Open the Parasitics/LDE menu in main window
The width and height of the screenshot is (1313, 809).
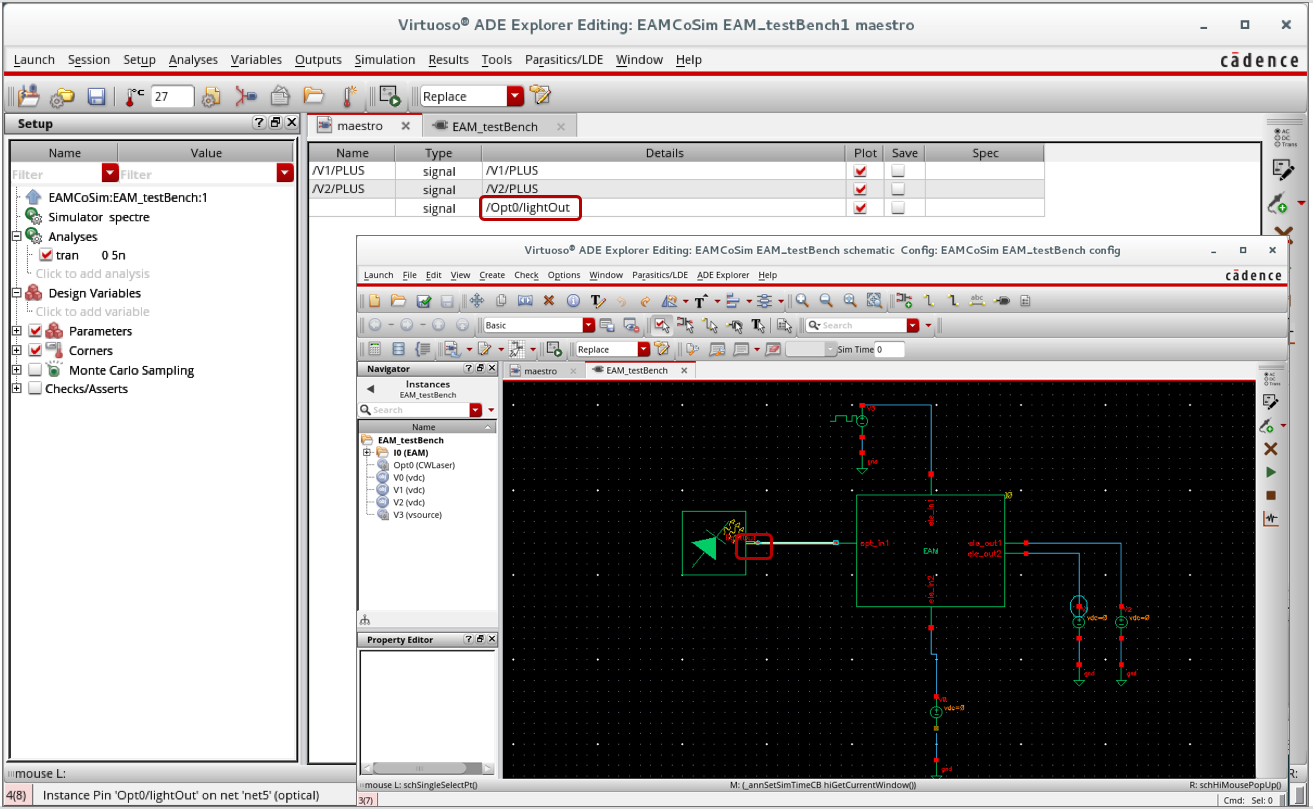pos(564,60)
